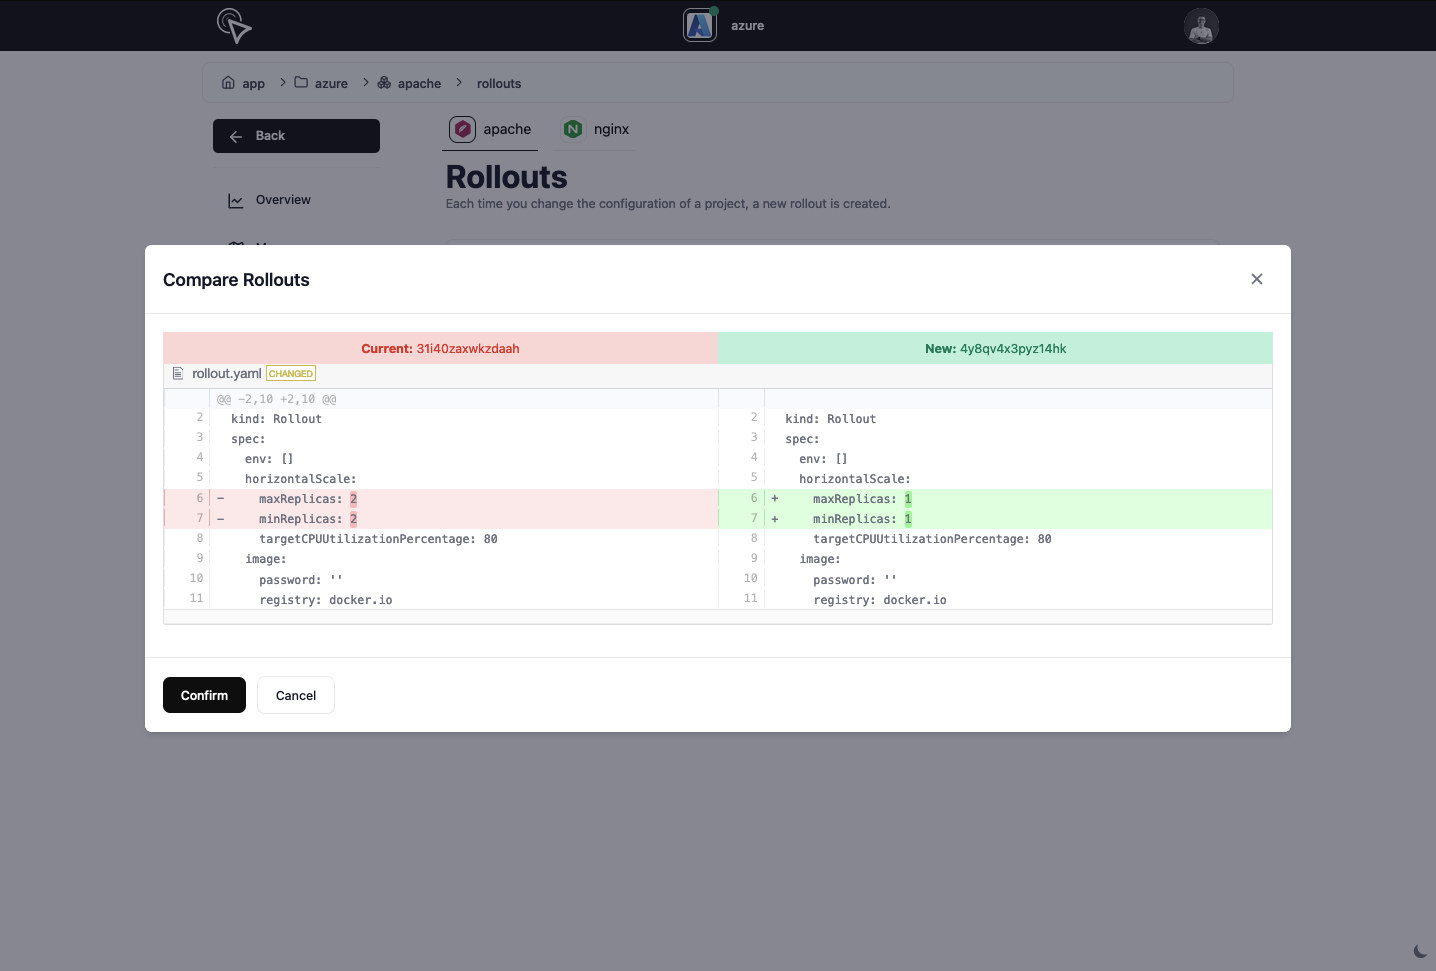Select the apache tab

(x=506, y=129)
